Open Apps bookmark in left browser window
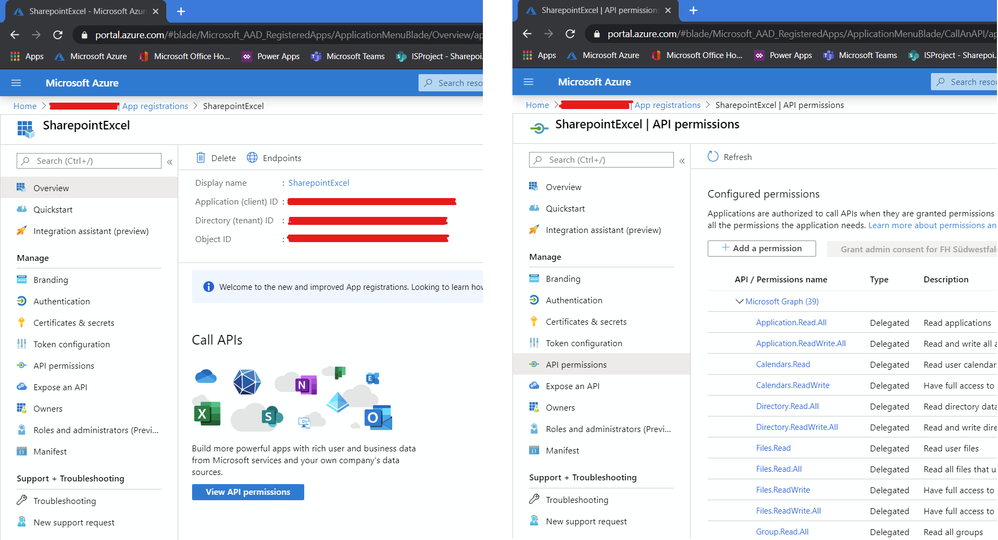 pos(27,56)
